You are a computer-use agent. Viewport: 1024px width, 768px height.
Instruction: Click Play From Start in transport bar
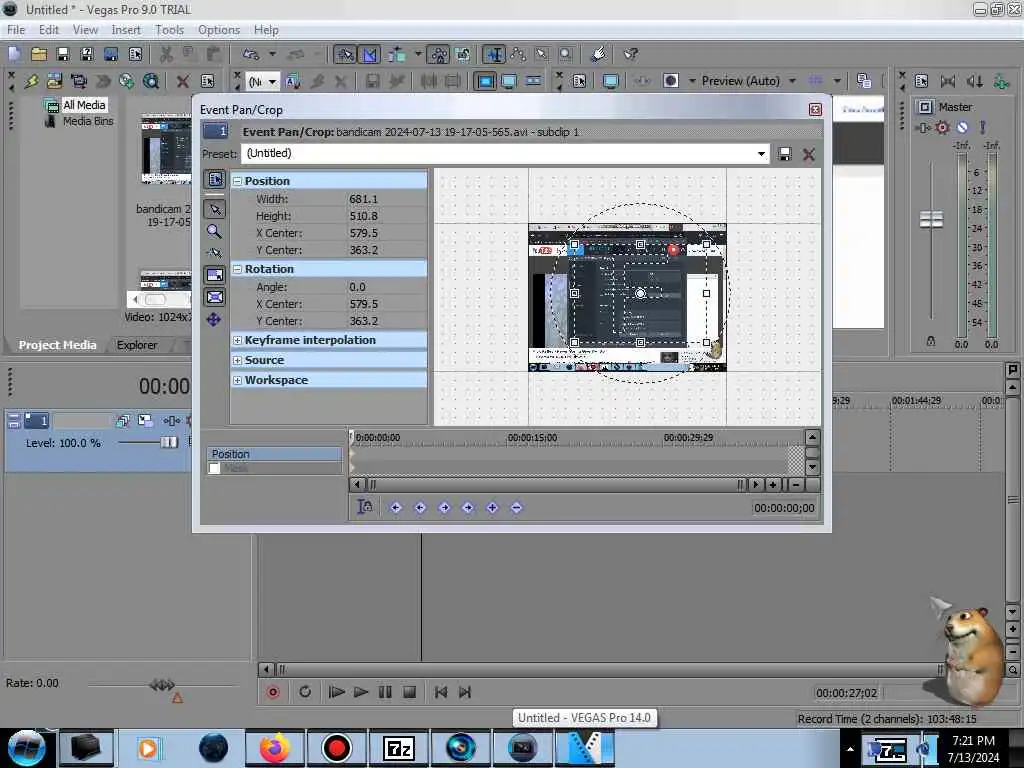tap(336, 692)
